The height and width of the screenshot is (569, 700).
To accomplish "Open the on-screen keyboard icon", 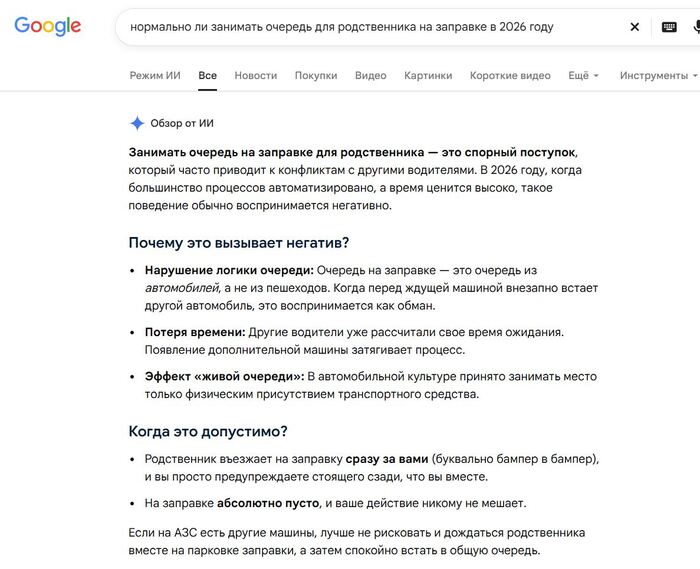I will coord(669,27).
